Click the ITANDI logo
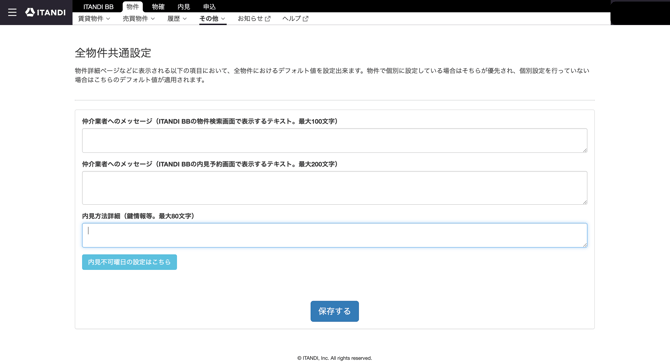Viewport: 670px width, 363px height. [x=45, y=12]
